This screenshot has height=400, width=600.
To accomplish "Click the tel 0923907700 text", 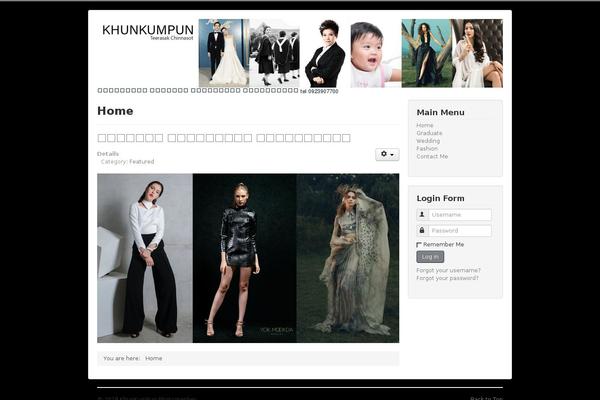I will click(x=319, y=91).
